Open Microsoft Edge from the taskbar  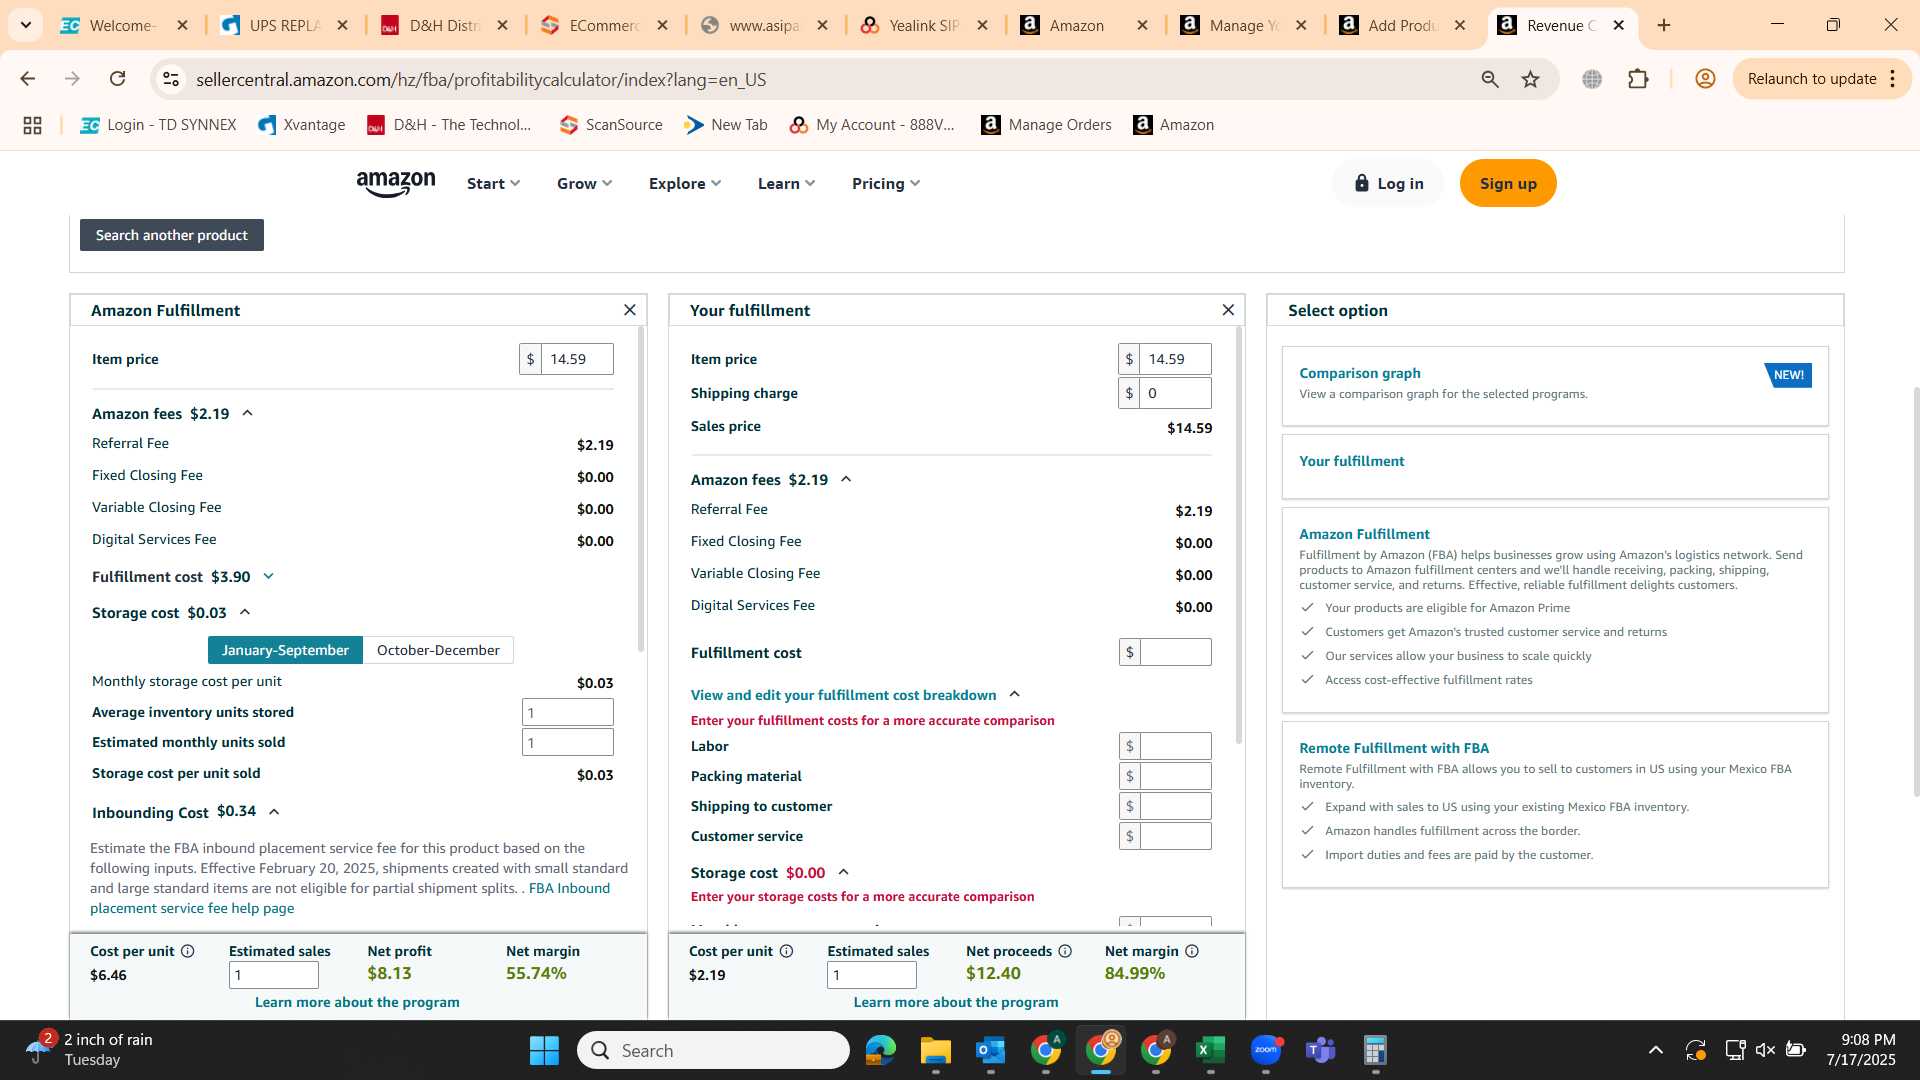pos(881,1050)
